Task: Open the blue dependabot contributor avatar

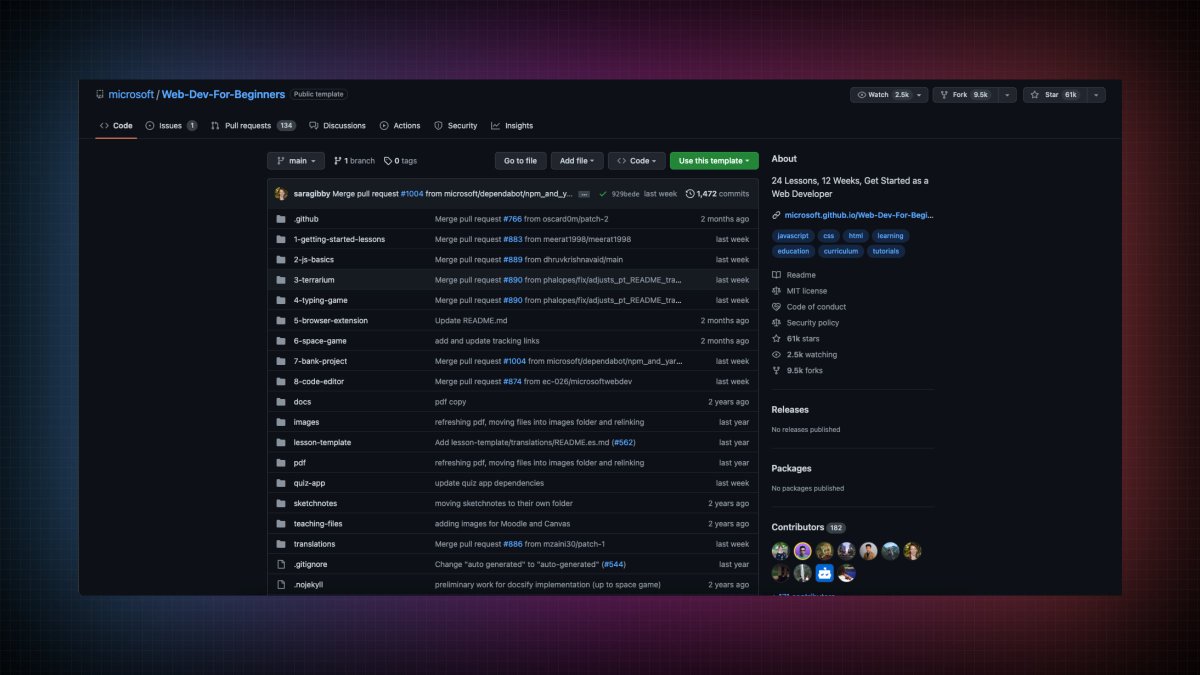Action: coord(825,573)
